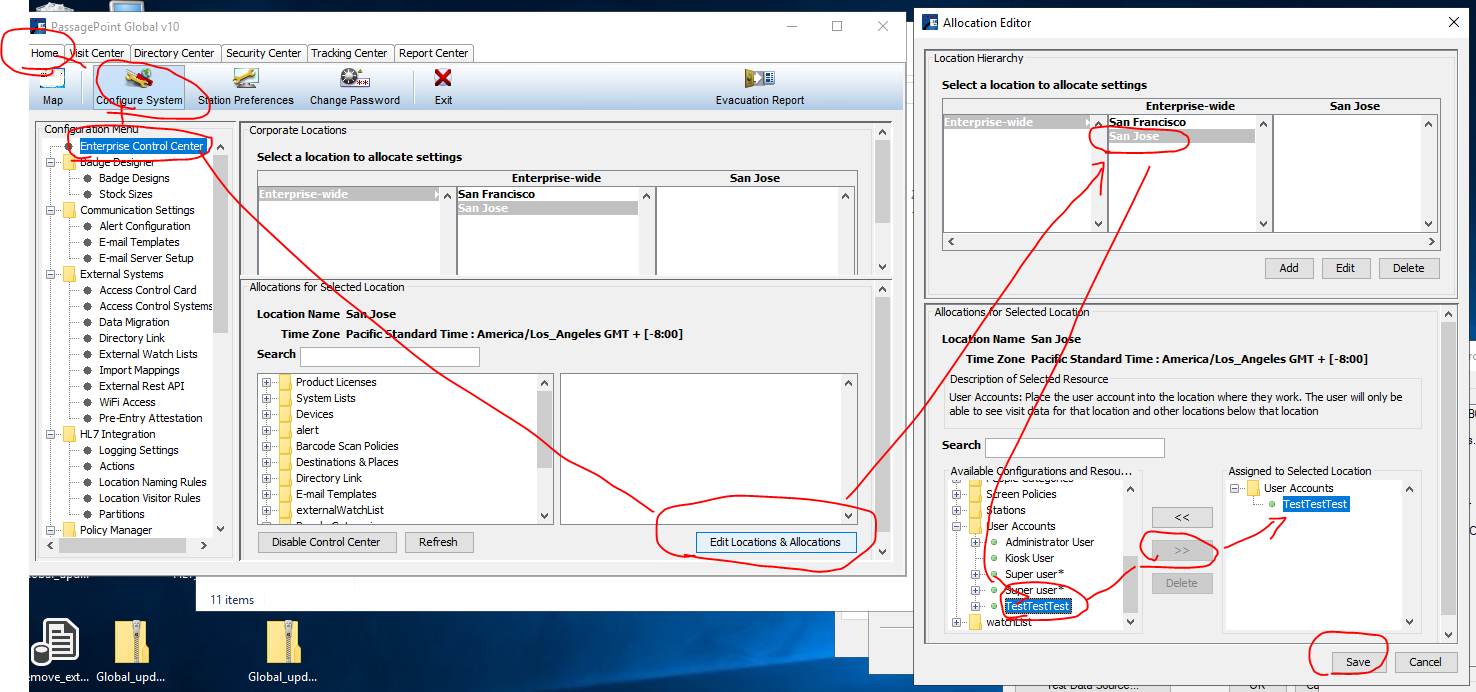Open External Rest API tree item
This screenshot has height=692, width=1476.
(142, 386)
